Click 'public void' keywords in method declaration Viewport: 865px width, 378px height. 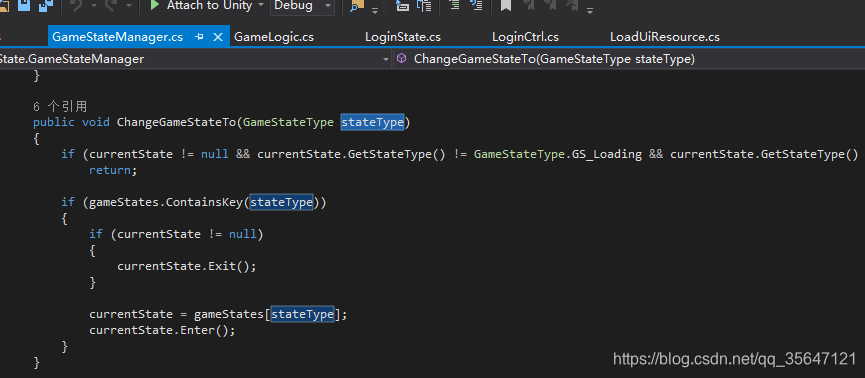click(x=71, y=122)
